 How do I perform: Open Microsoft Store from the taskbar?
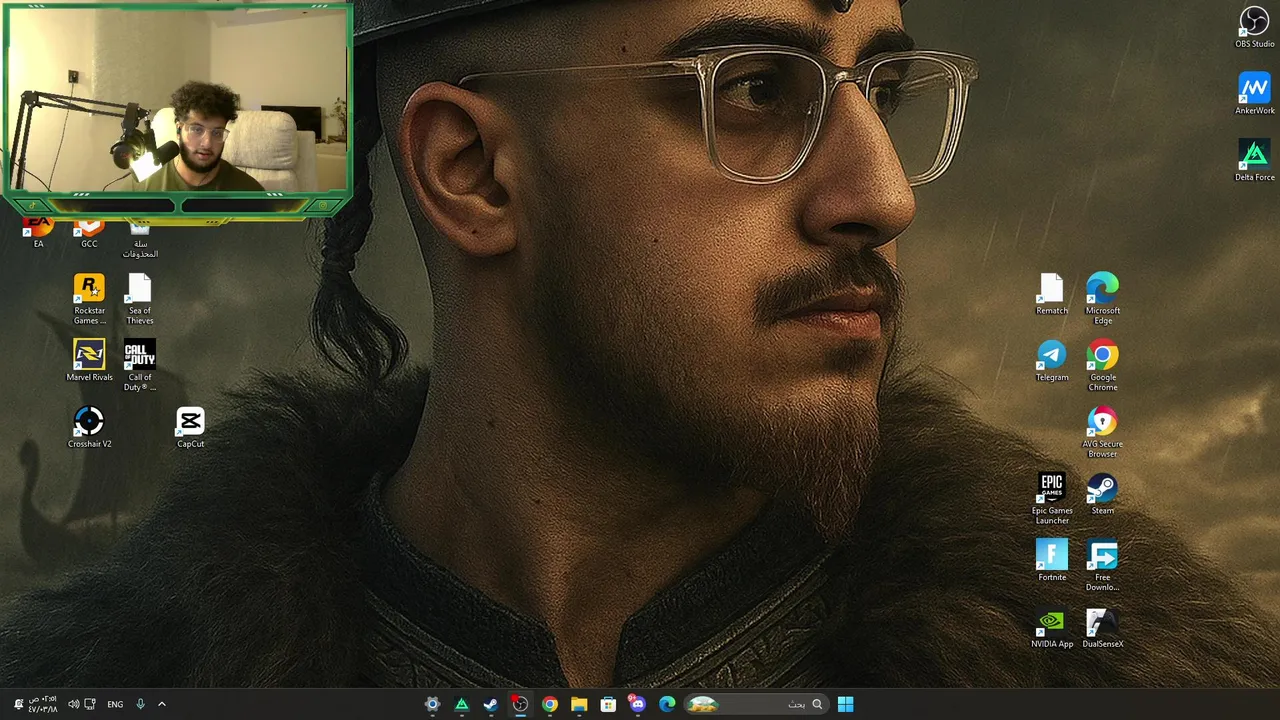pyautogui.click(x=608, y=704)
